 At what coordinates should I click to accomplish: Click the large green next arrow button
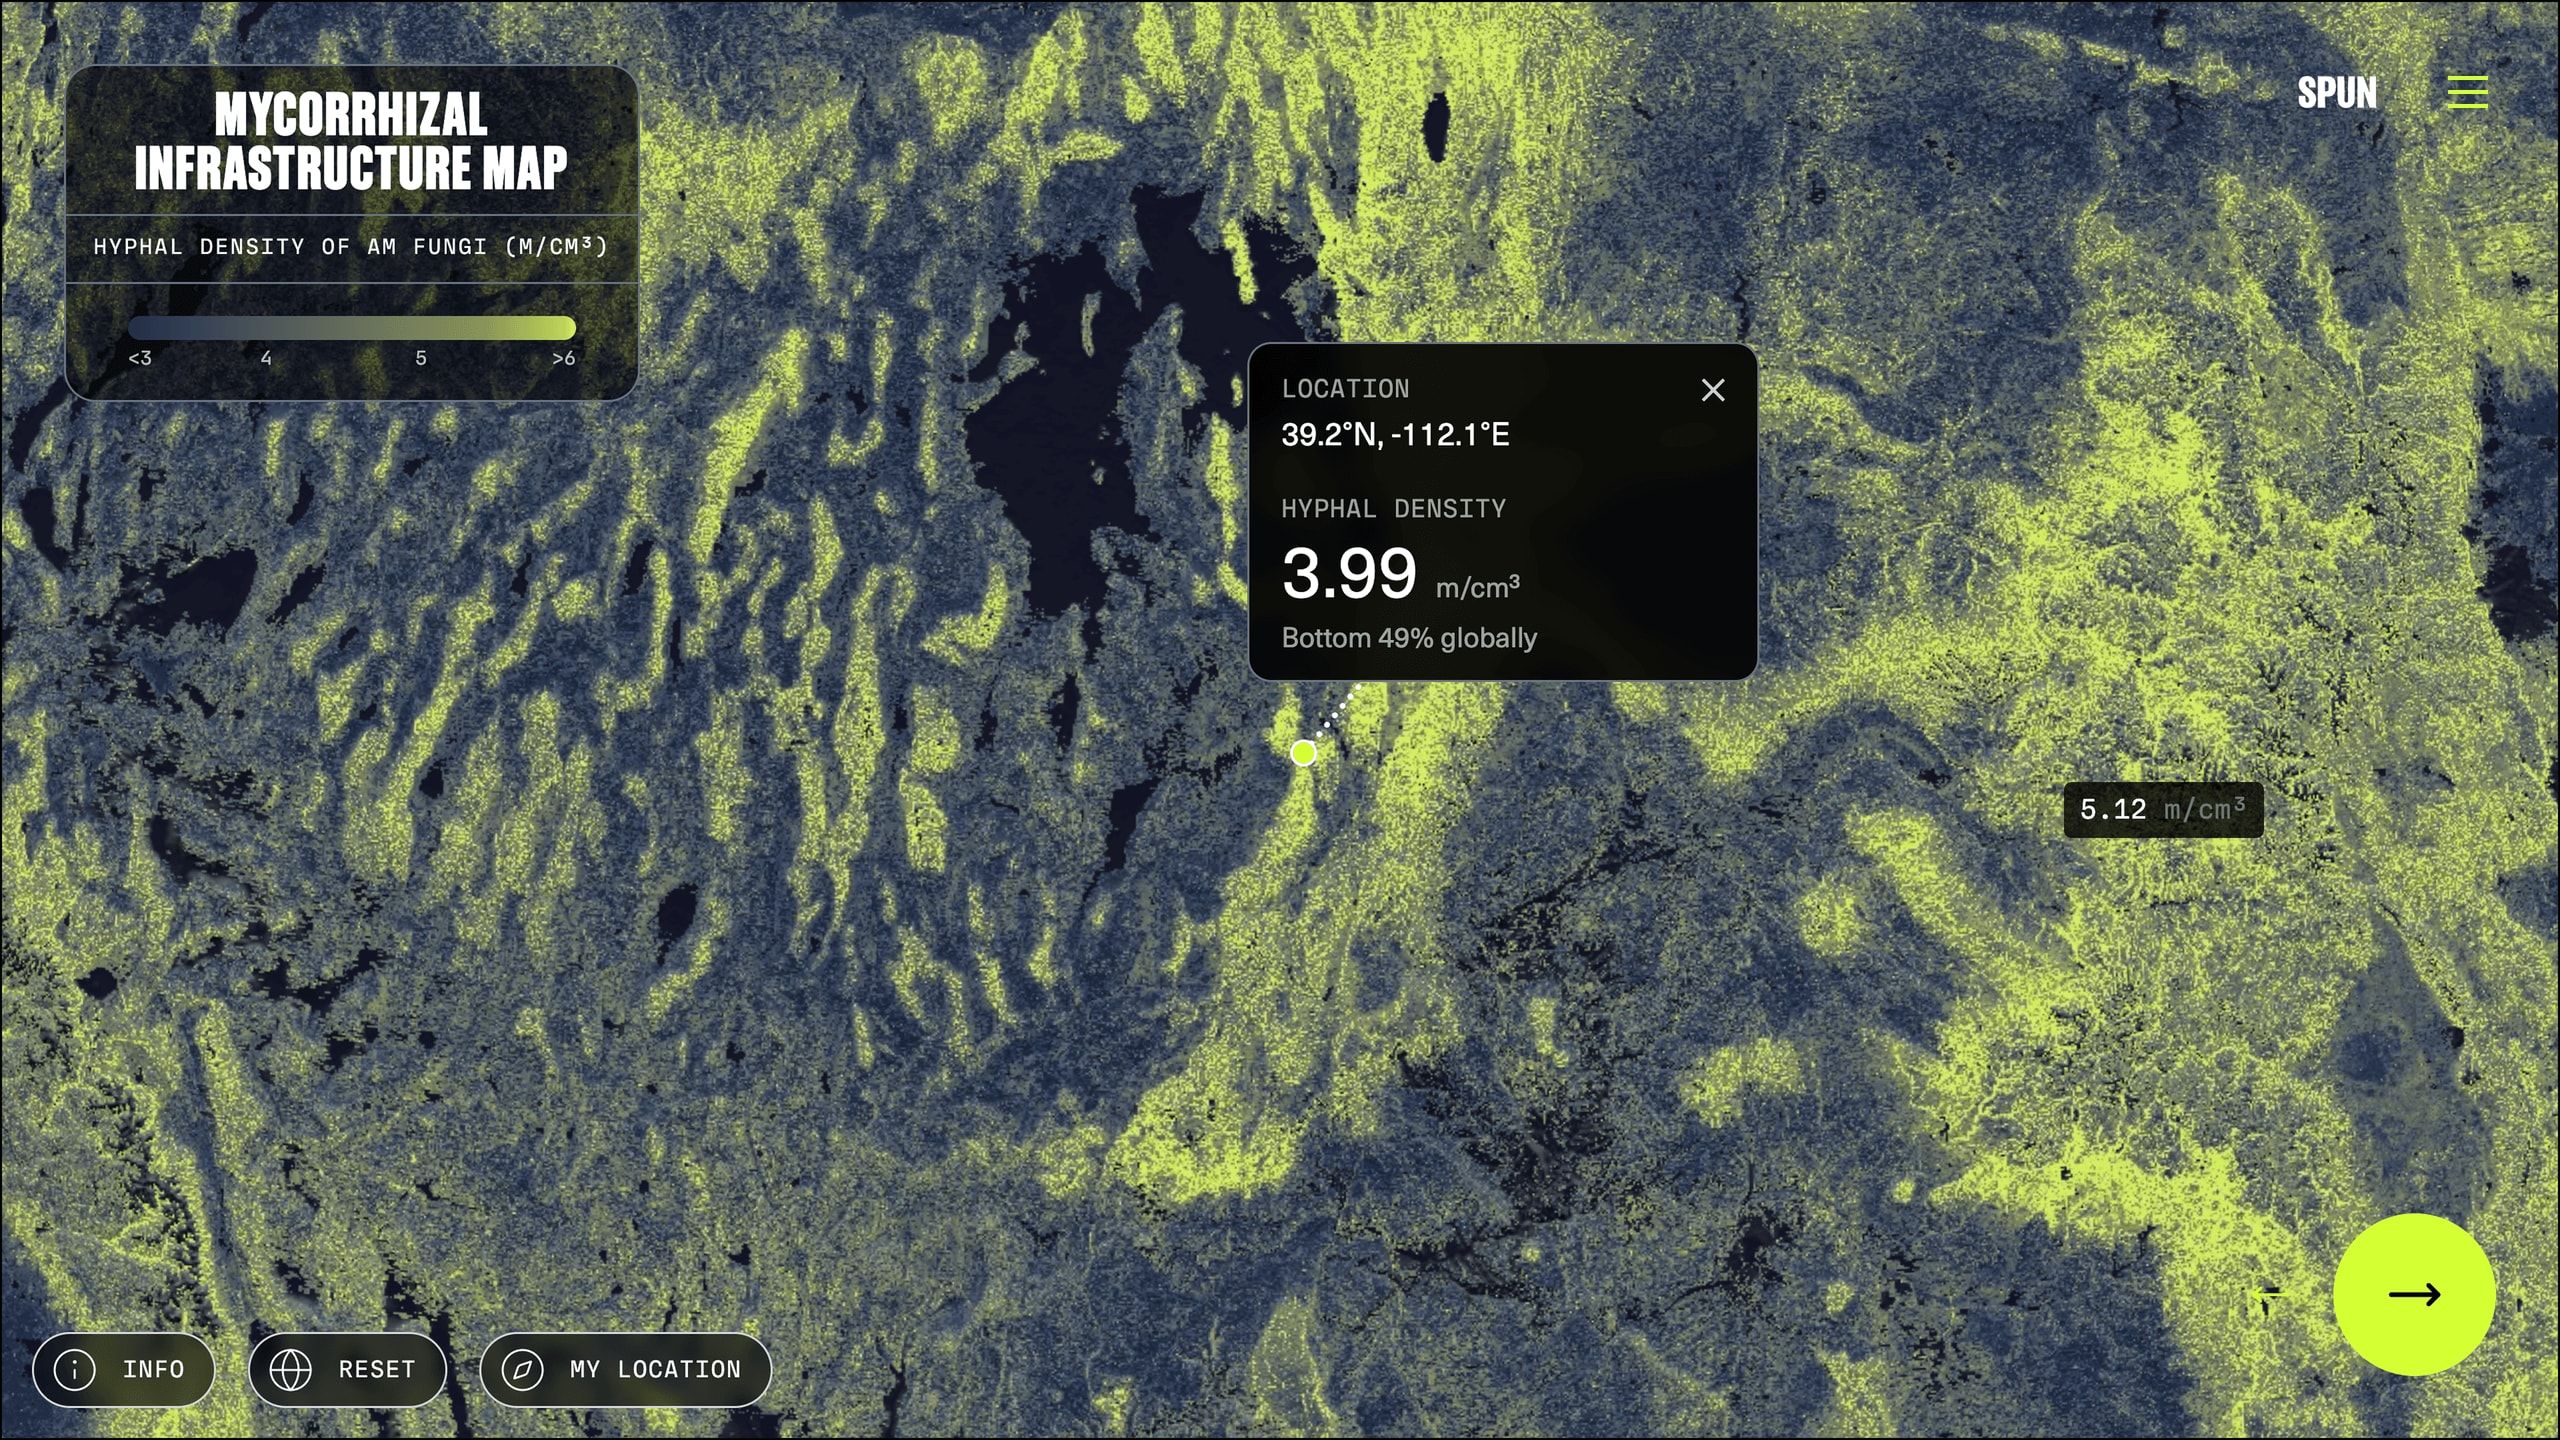pyautogui.click(x=2414, y=1294)
